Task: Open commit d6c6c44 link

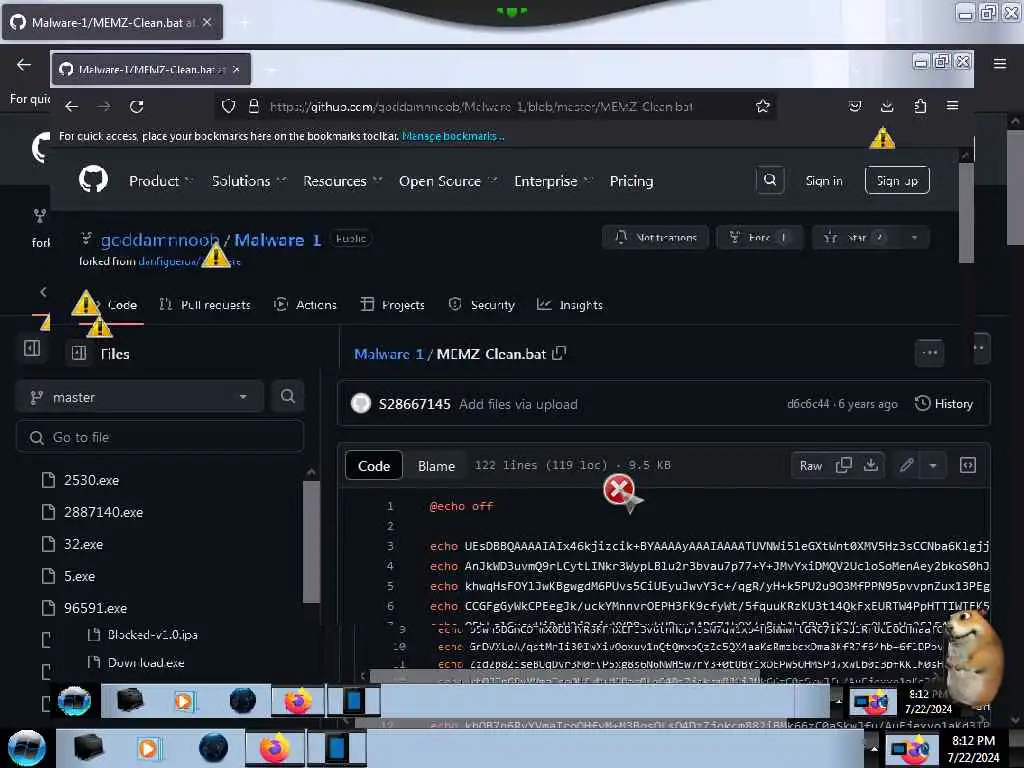Action: (x=807, y=404)
